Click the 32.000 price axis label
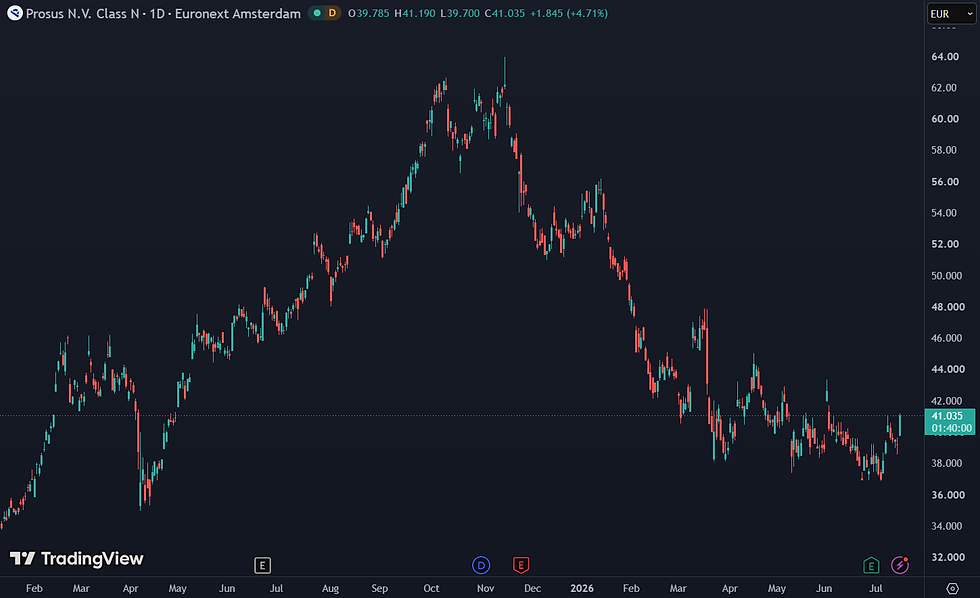Screen dimensions: 980x598 [948, 557]
